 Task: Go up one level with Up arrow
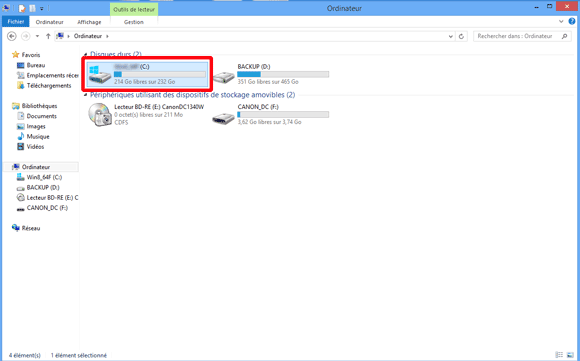(x=48, y=36)
